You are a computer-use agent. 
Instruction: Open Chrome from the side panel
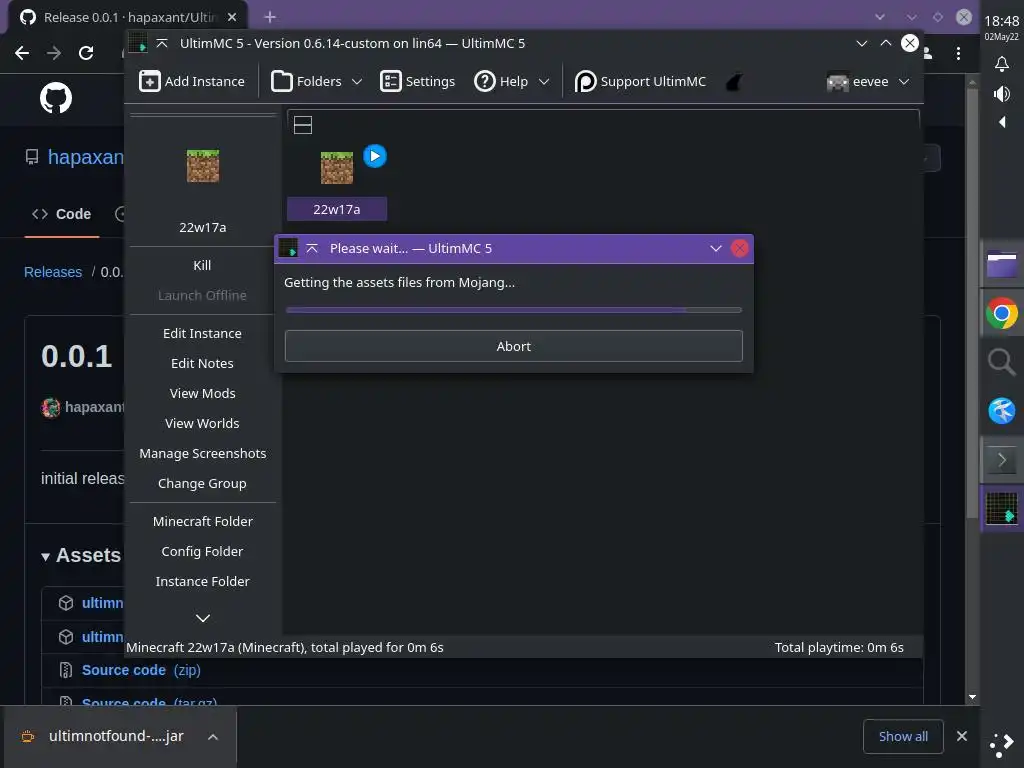1002,313
